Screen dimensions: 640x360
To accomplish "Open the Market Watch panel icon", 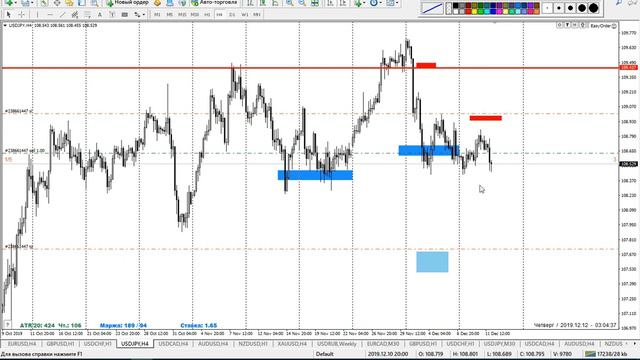I will (x=44, y=3).
